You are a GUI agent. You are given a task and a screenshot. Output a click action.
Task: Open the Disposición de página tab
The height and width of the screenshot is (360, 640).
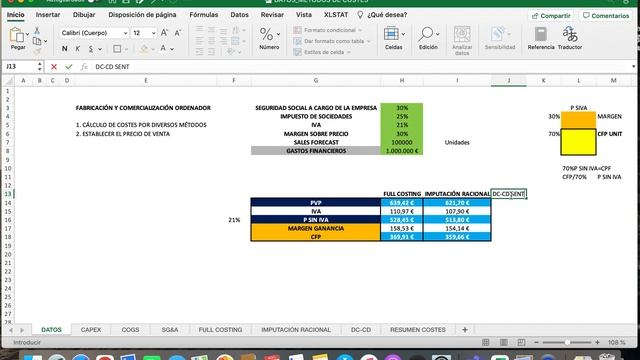tap(142, 15)
